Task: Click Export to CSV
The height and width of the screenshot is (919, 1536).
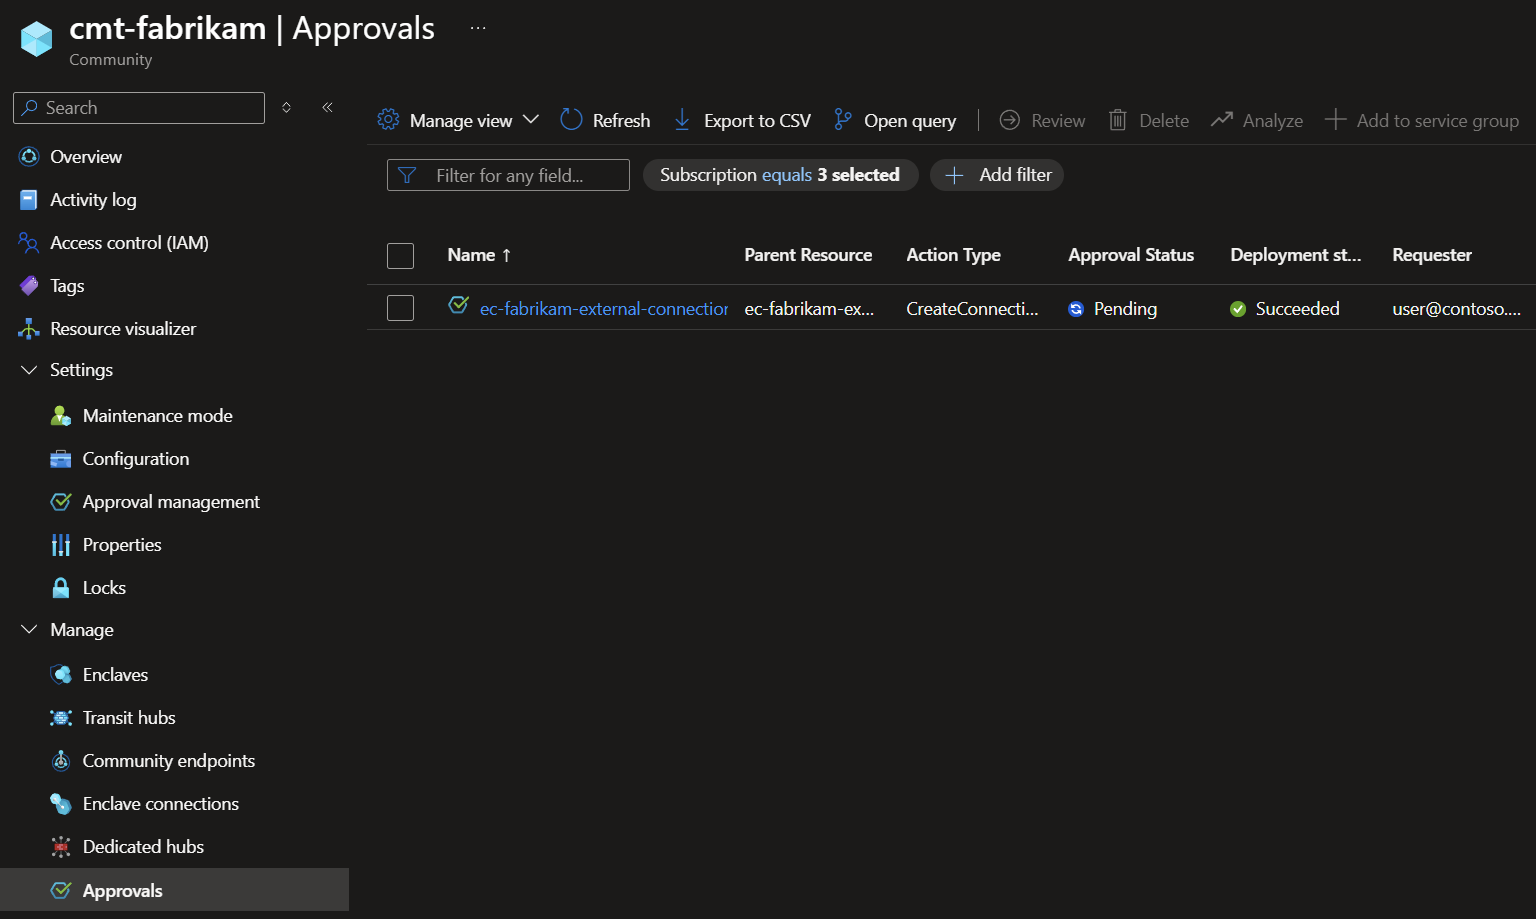Action: (x=742, y=120)
